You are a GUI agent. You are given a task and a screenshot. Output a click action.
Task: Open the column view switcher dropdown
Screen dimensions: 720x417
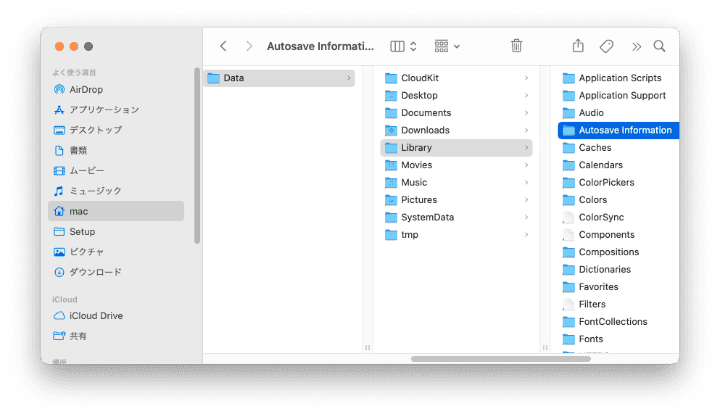(402, 46)
